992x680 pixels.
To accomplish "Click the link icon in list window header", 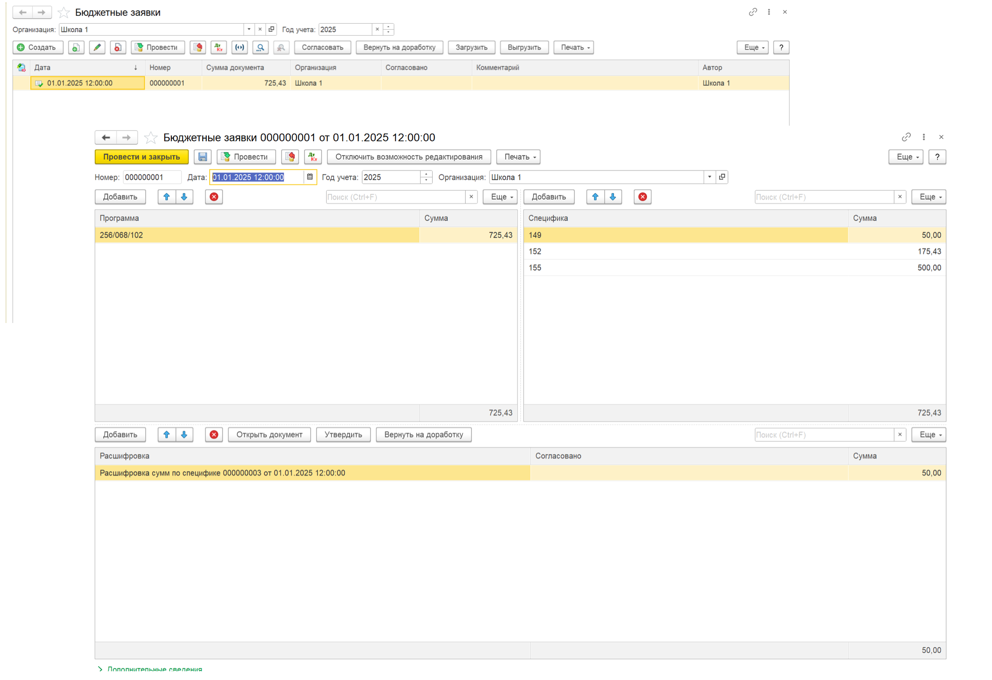I will [753, 12].
